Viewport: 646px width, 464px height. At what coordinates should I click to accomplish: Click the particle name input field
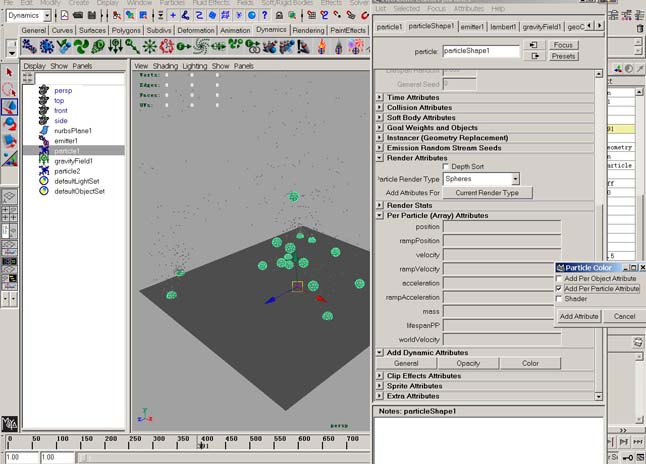481,51
